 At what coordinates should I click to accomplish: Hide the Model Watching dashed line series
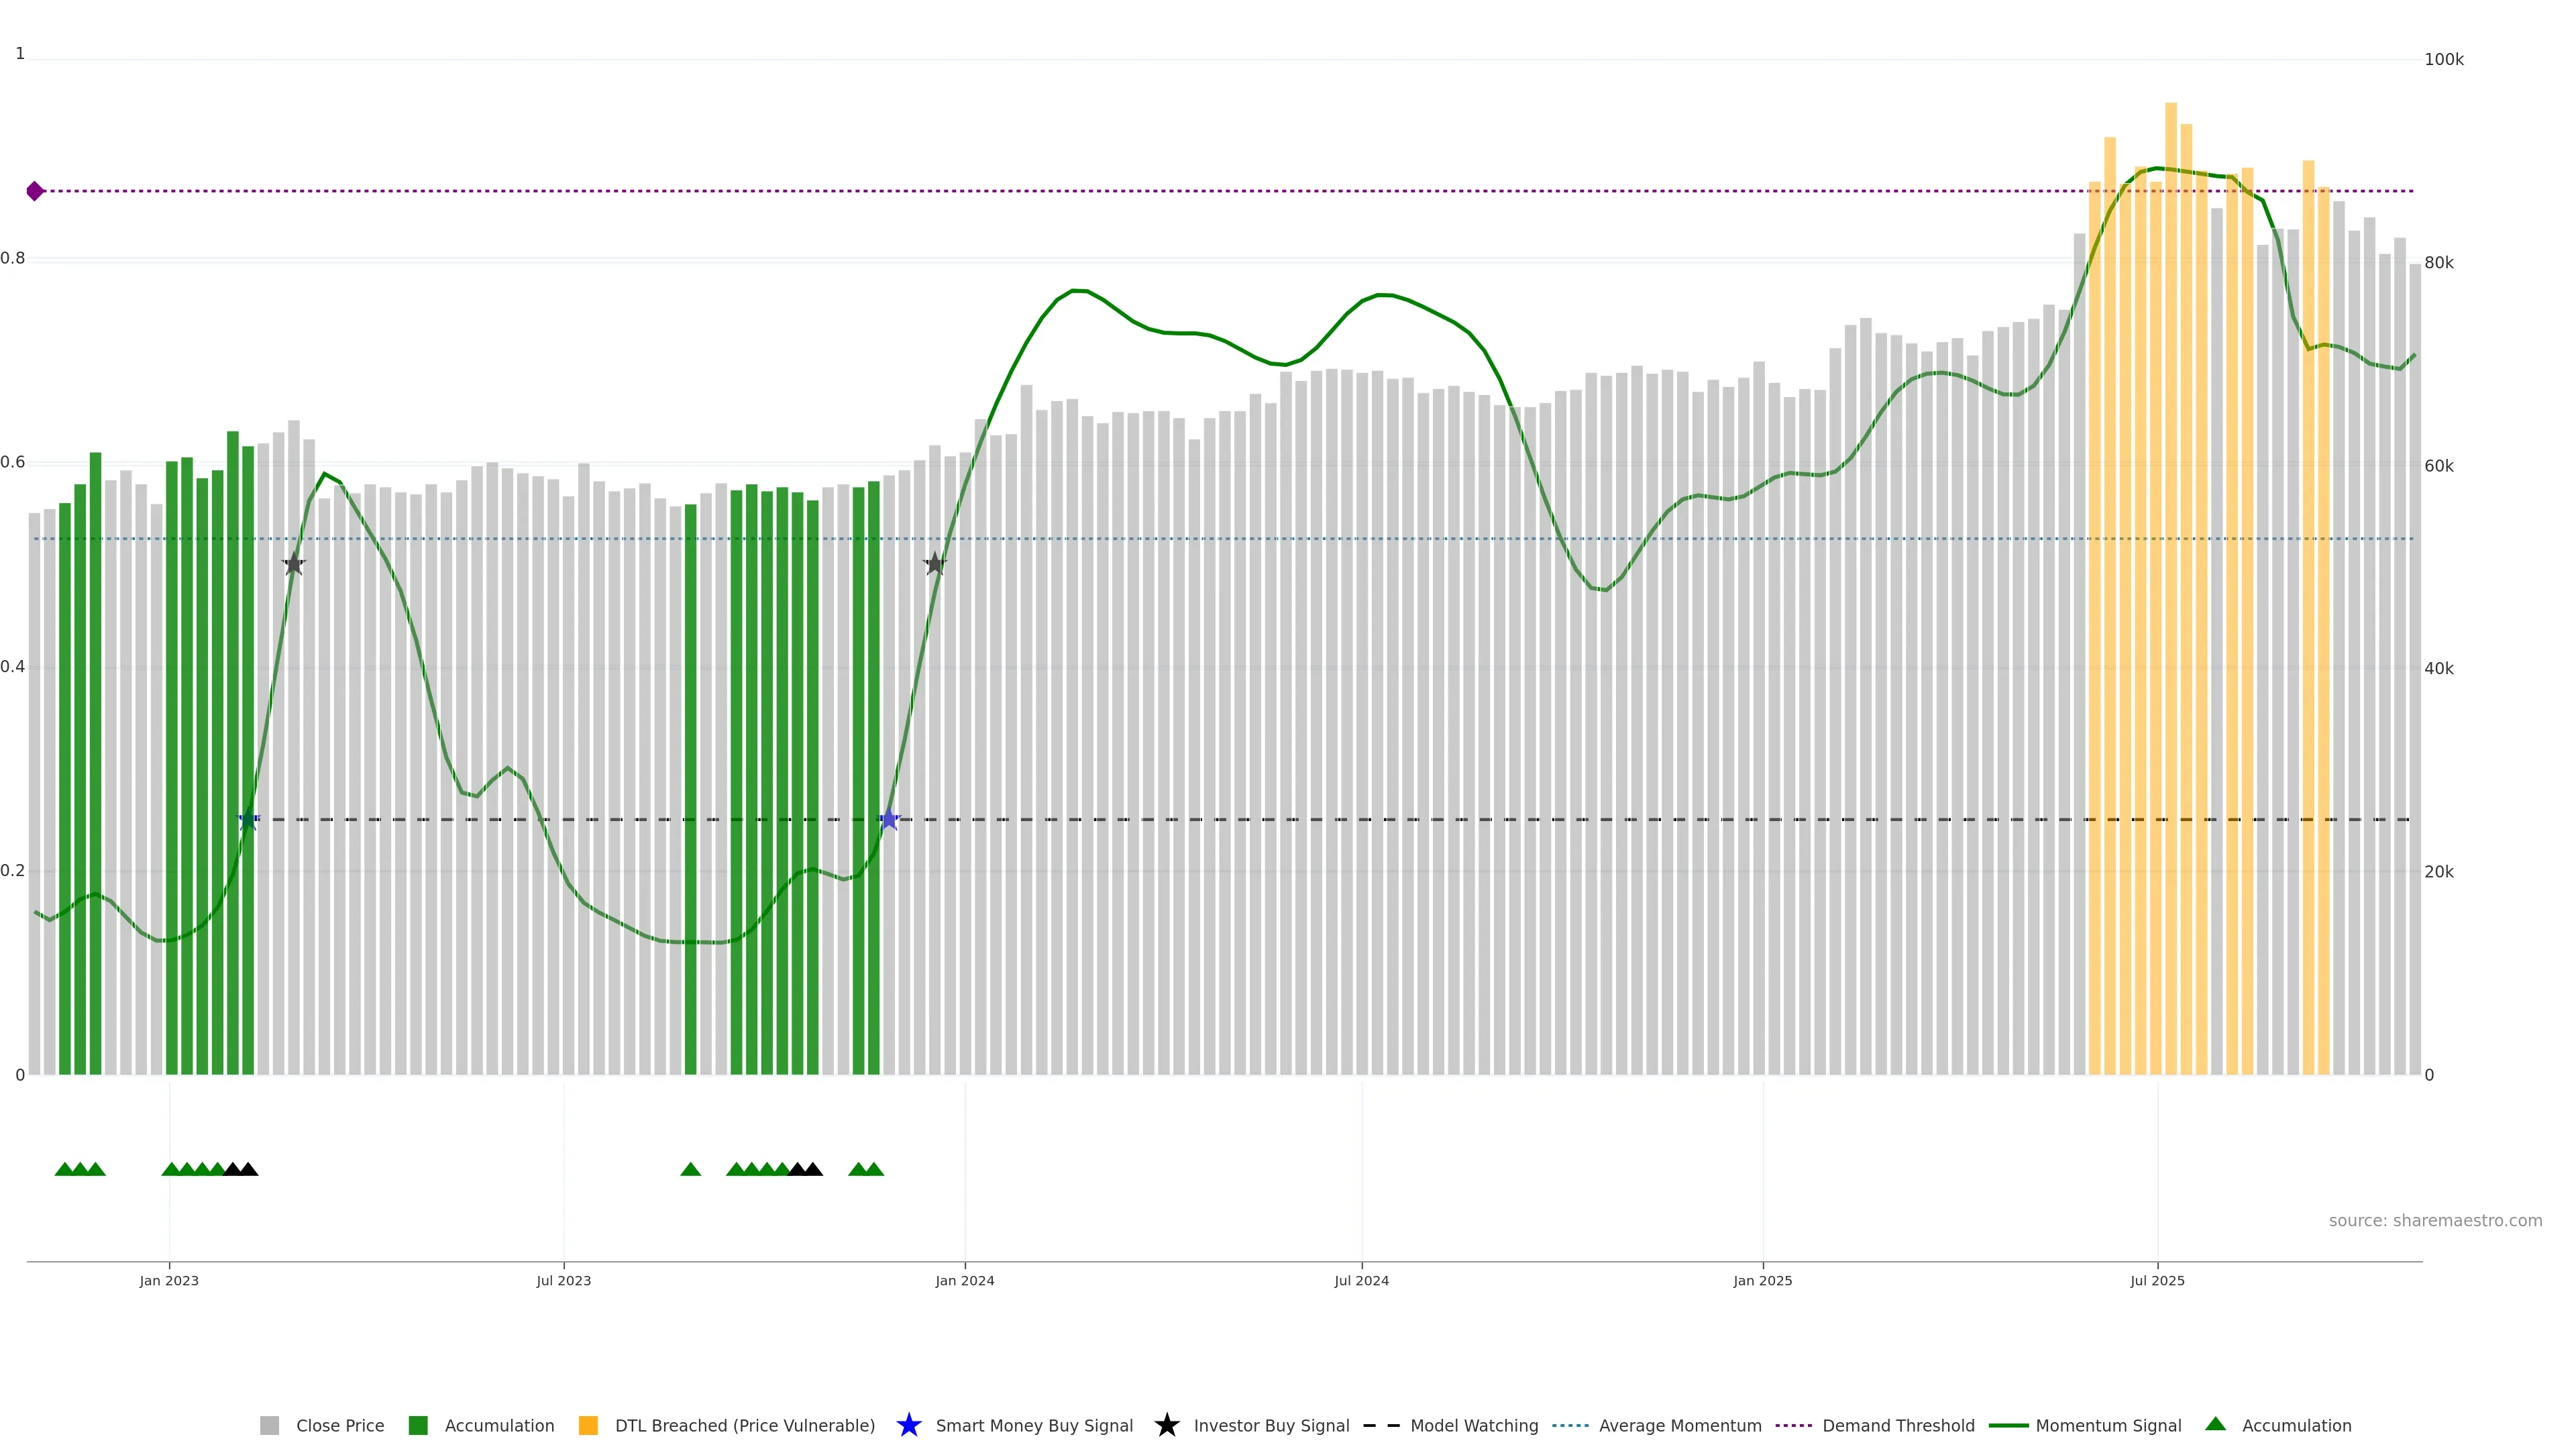(x=1473, y=1426)
